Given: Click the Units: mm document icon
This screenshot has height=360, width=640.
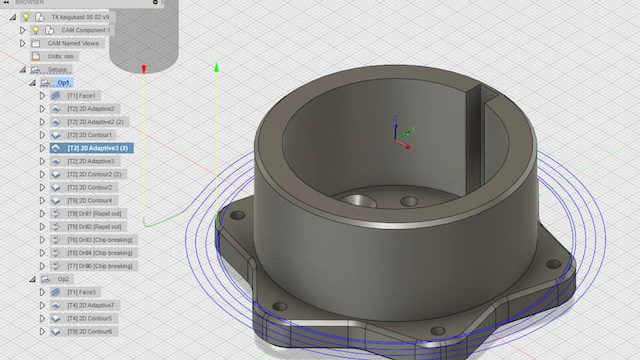Looking at the screenshot, I should (36, 56).
